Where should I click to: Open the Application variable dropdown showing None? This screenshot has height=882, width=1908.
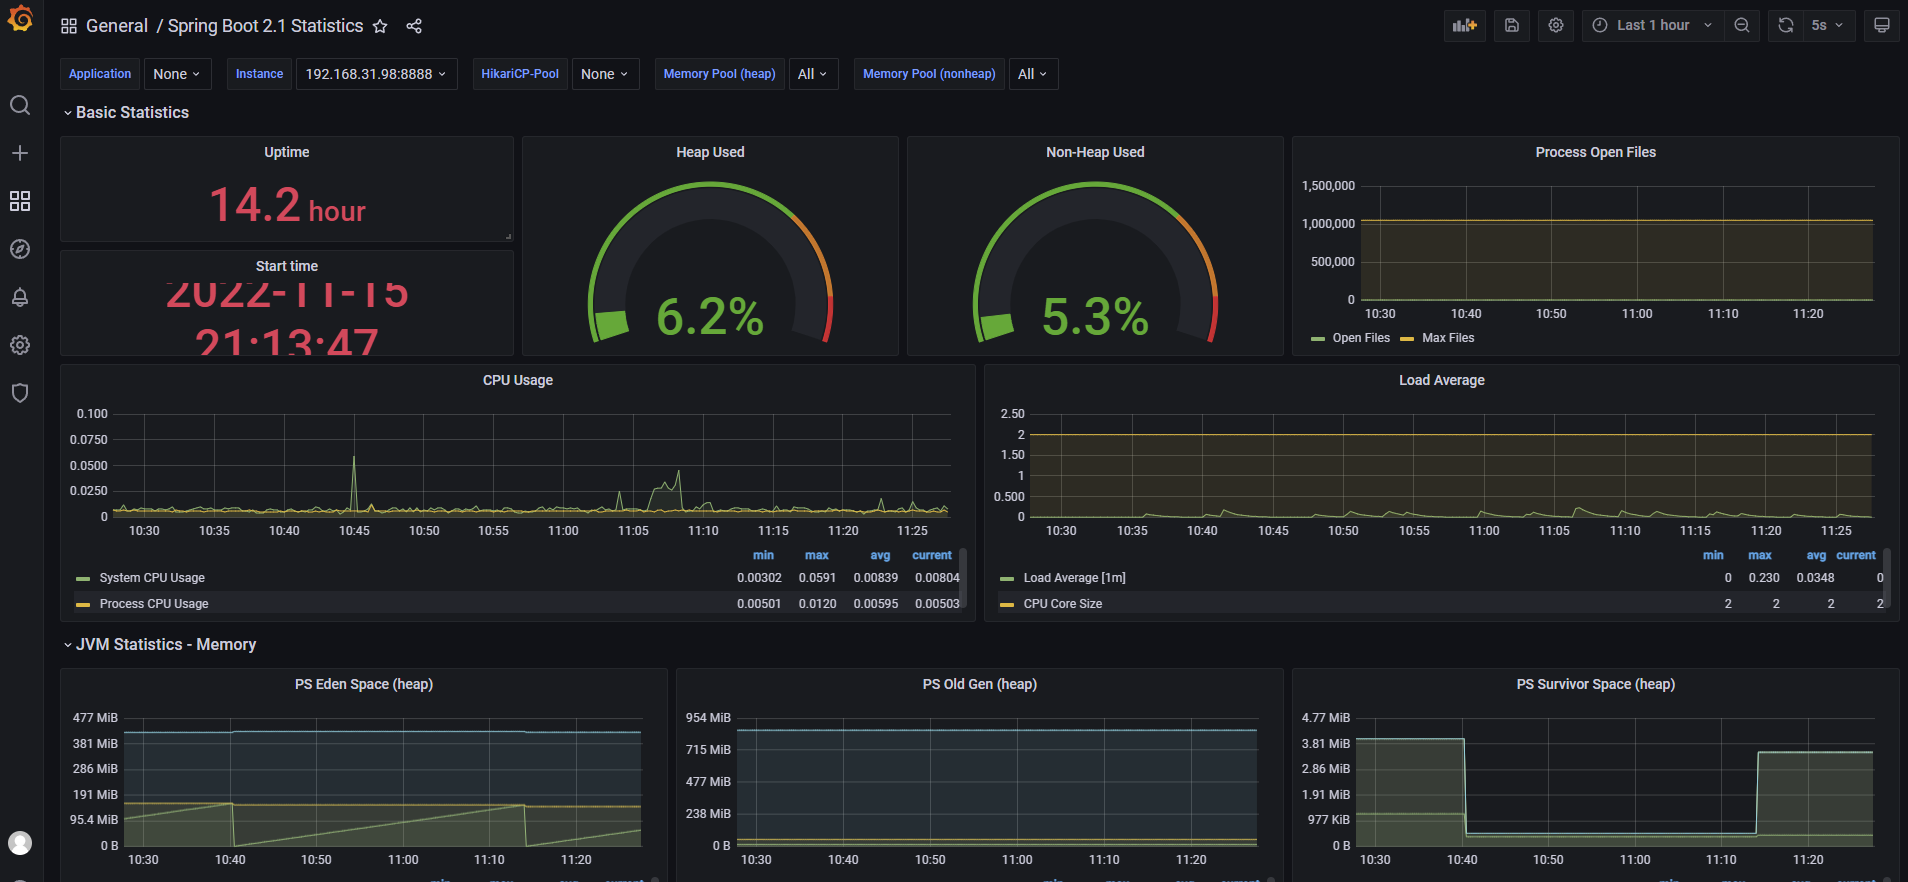coord(177,74)
